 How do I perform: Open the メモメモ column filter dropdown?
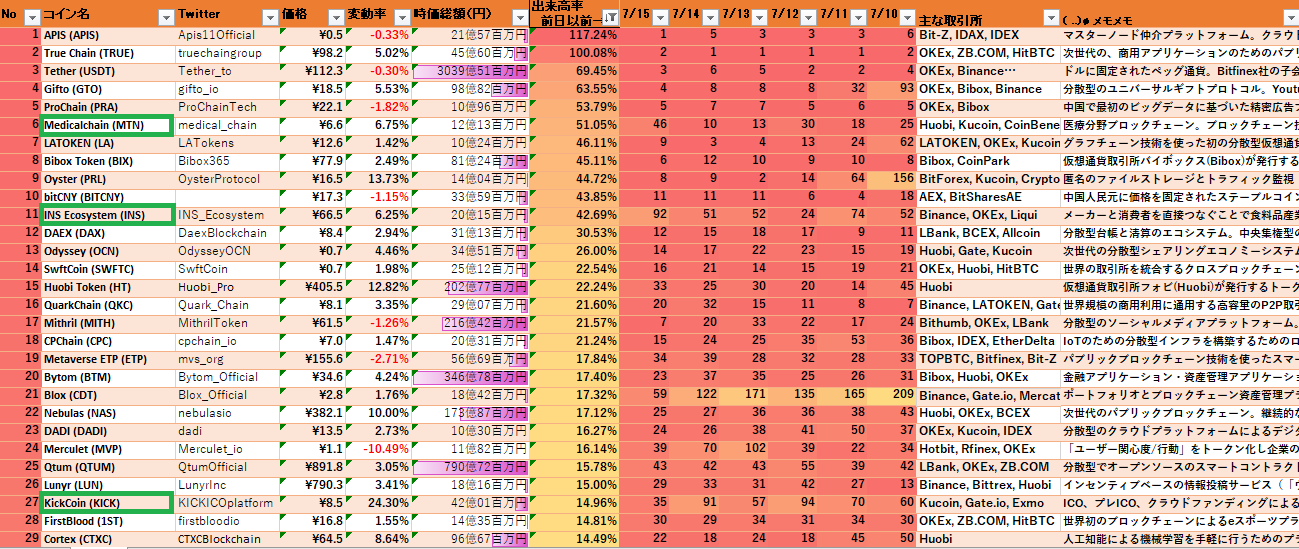click(x=1290, y=17)
